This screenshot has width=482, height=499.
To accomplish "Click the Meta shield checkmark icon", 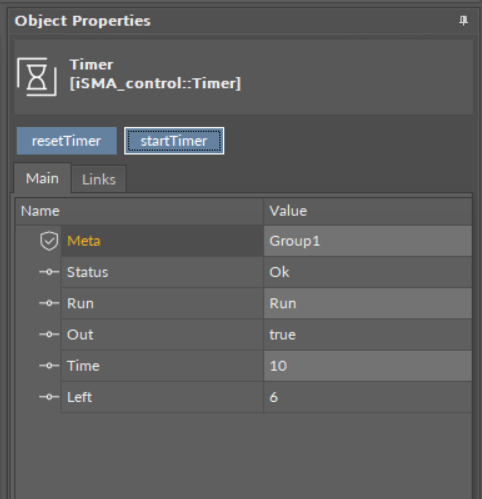I will [49, 241].
